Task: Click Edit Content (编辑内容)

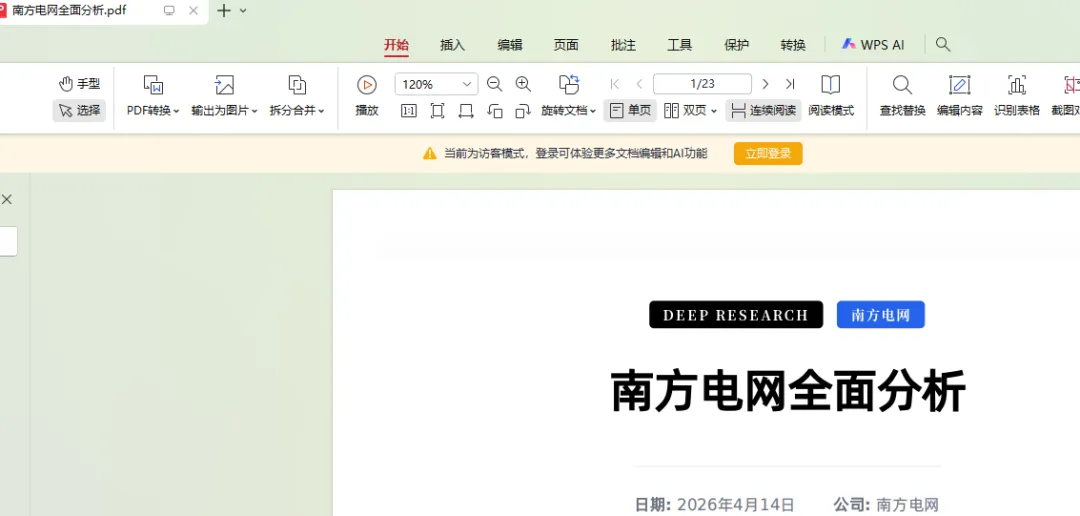Action: (959, 95)
